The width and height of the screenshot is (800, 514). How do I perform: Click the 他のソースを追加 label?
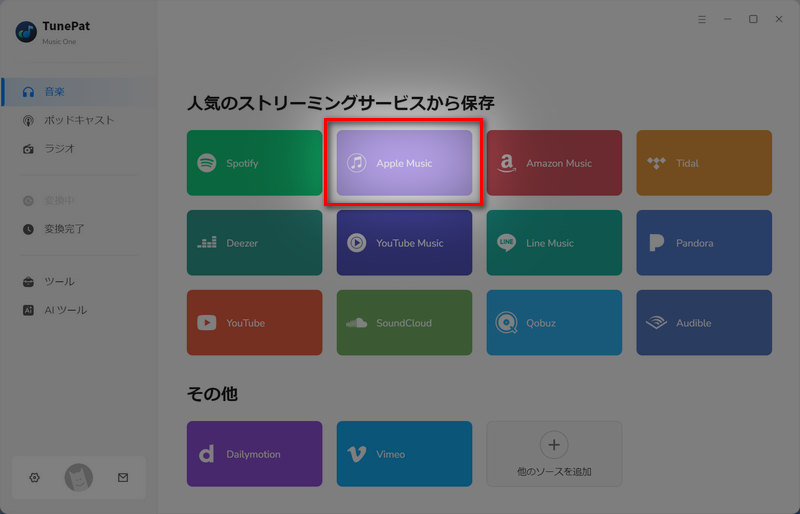pos(554,472)
